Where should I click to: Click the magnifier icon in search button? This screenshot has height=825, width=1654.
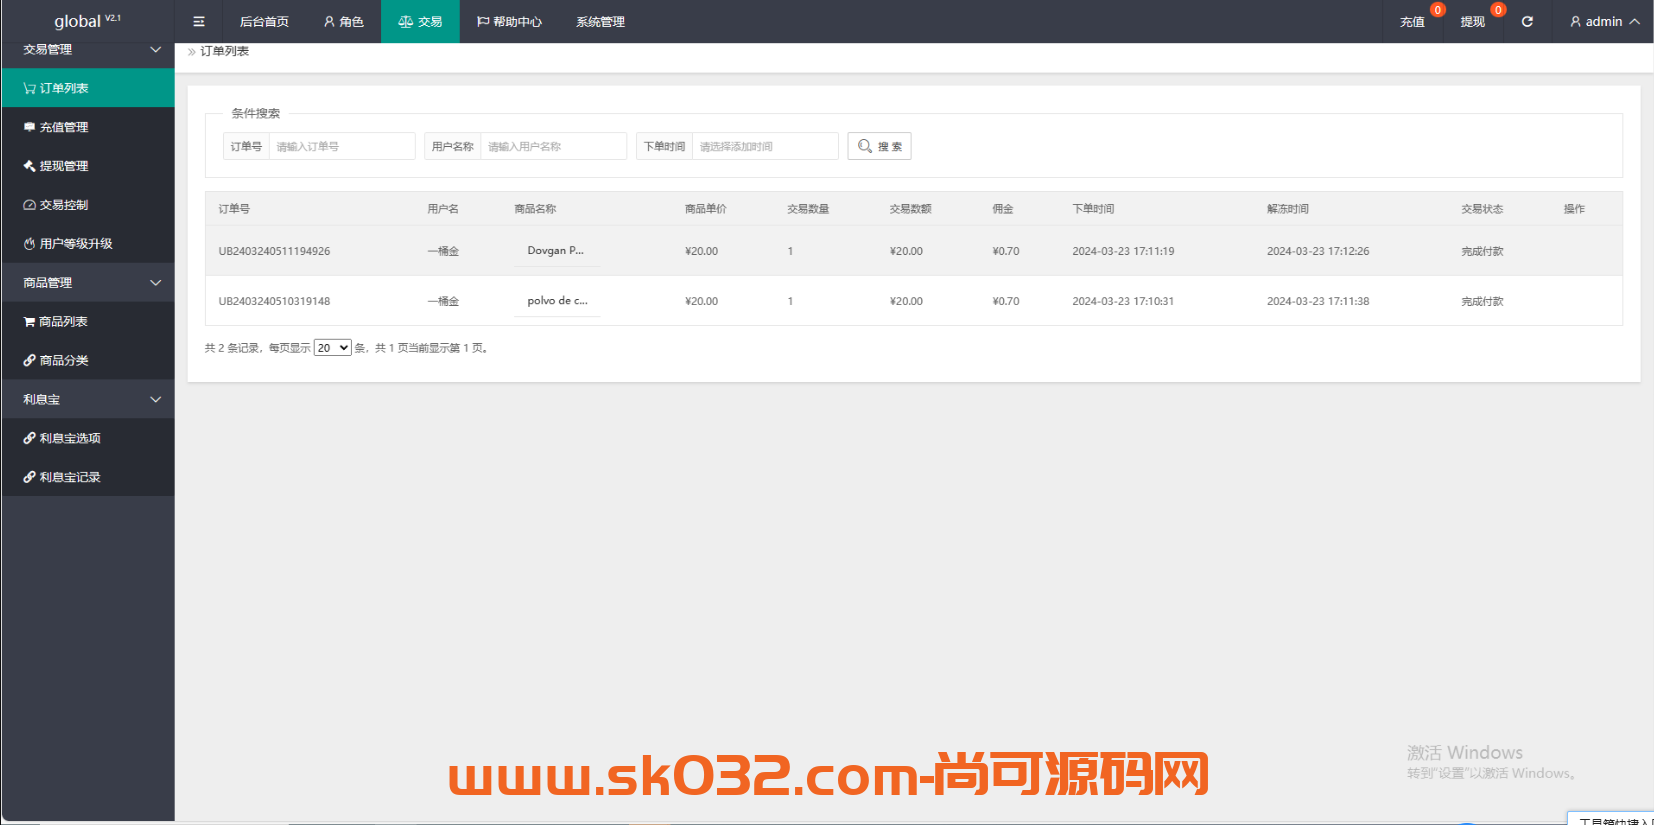click(865, 146)
